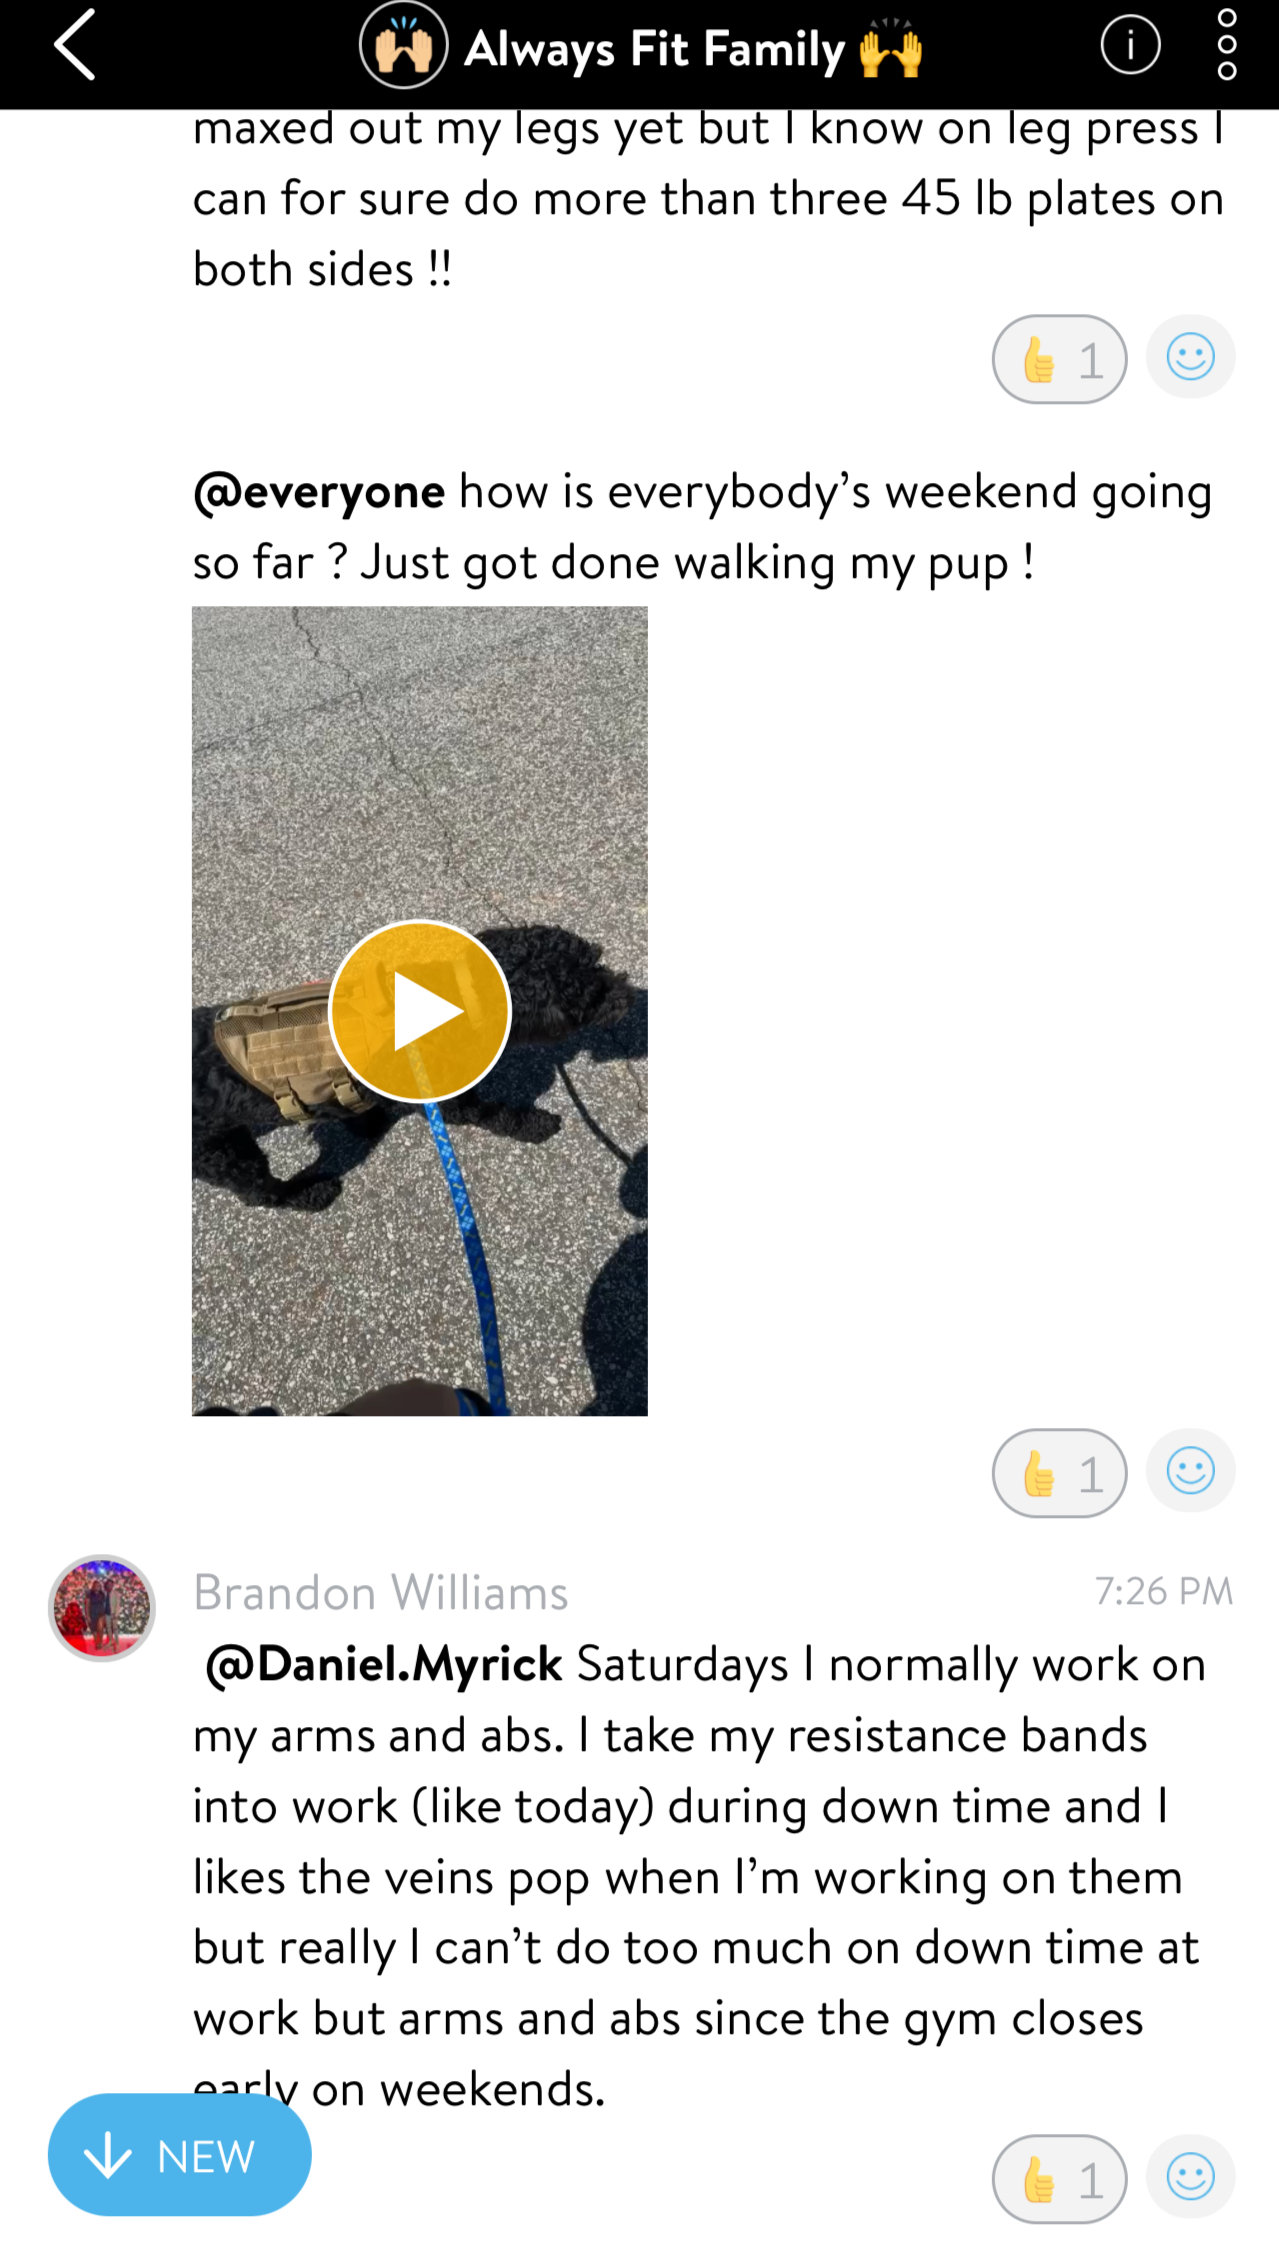This screenshot has width=1279, height=2246.
Task: Toggle thumbs-up on dog video post
Action: (1060, 1473)
